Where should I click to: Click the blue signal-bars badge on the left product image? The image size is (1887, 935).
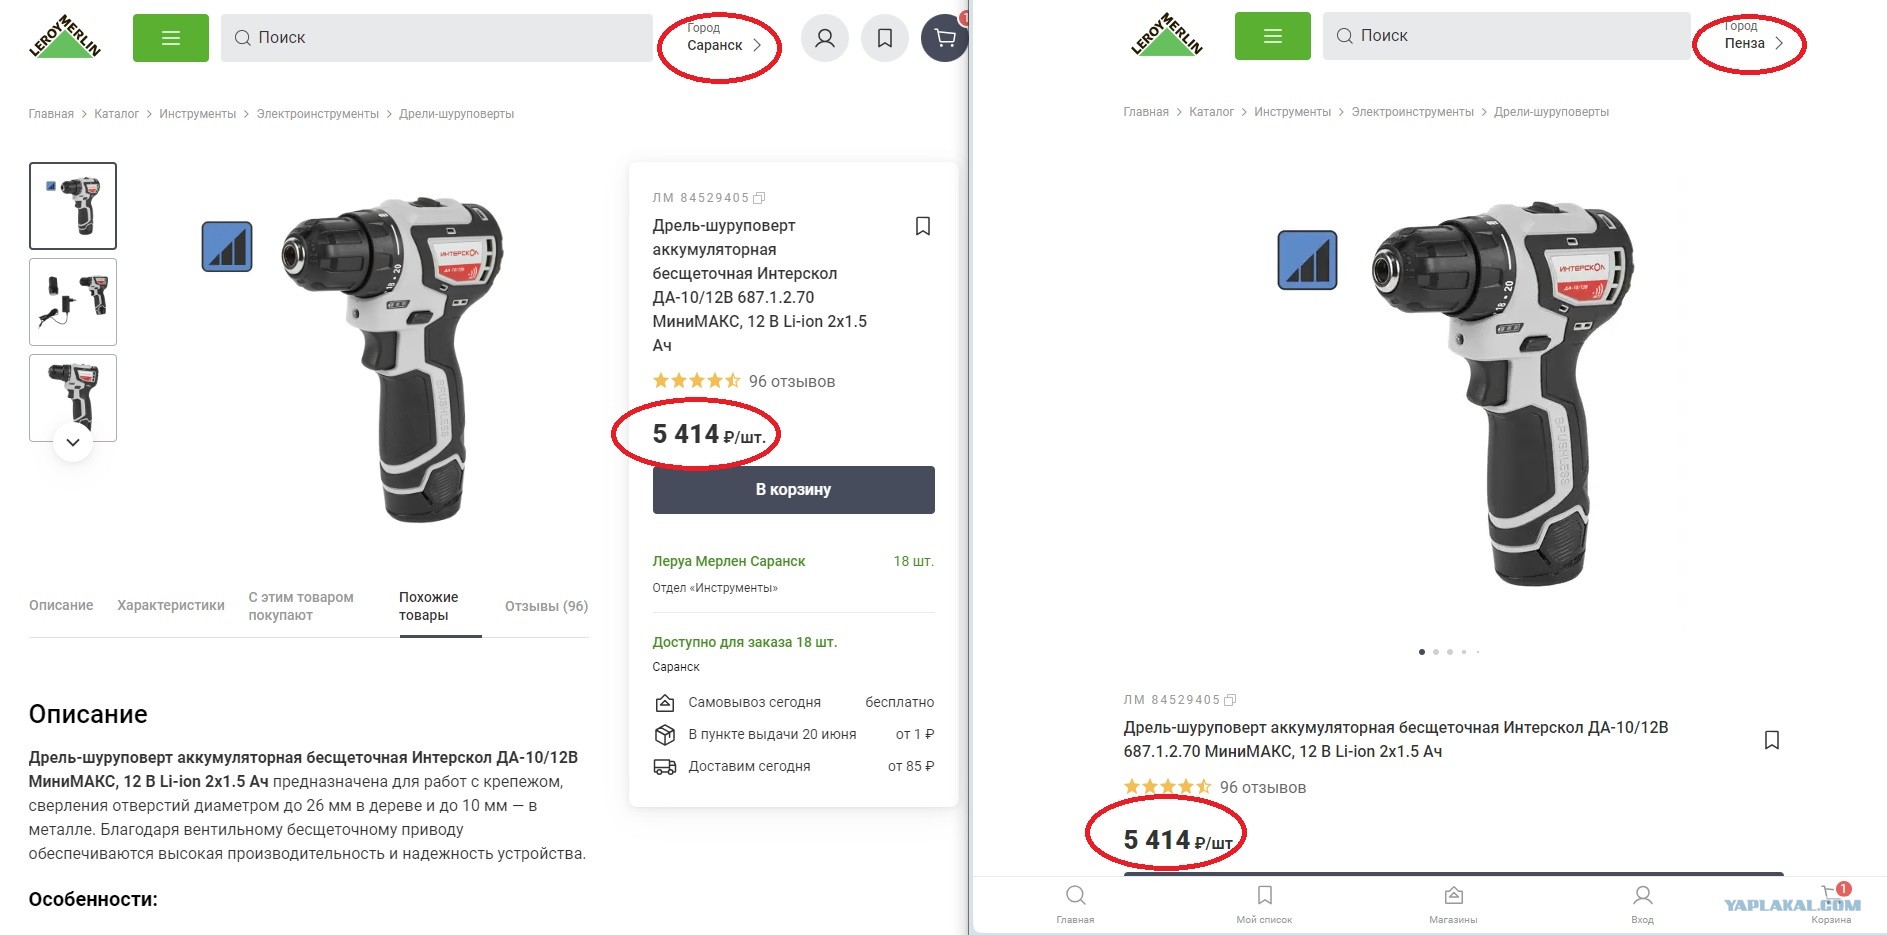coord(227,246)
